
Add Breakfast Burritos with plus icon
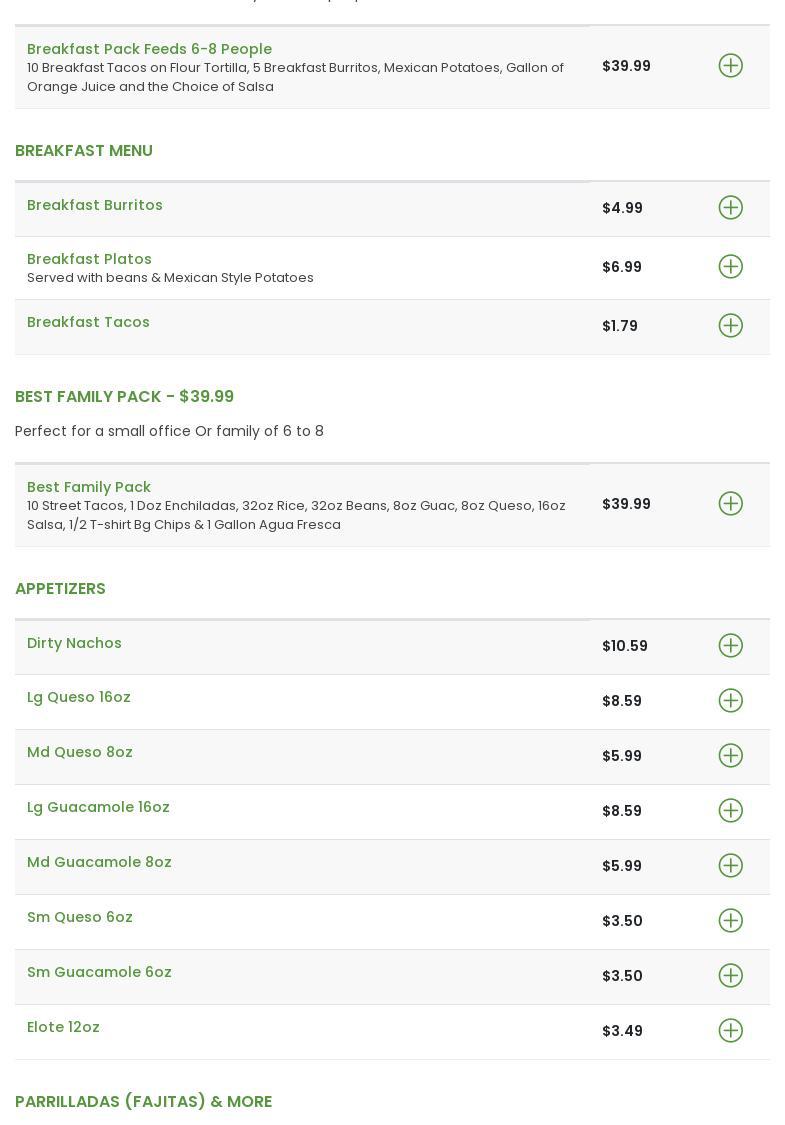click(x=731, y=208)
